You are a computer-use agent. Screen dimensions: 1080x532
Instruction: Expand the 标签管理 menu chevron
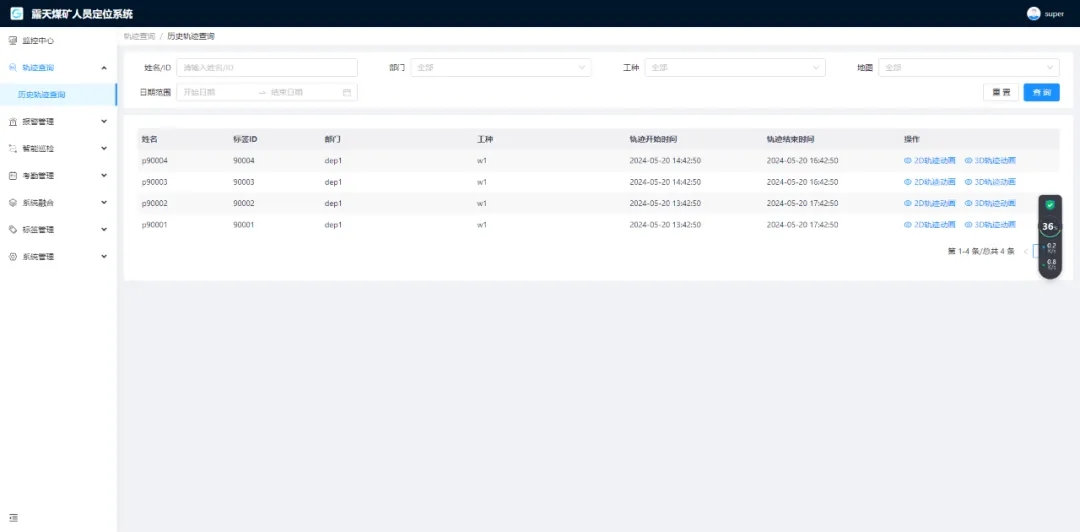104,229
